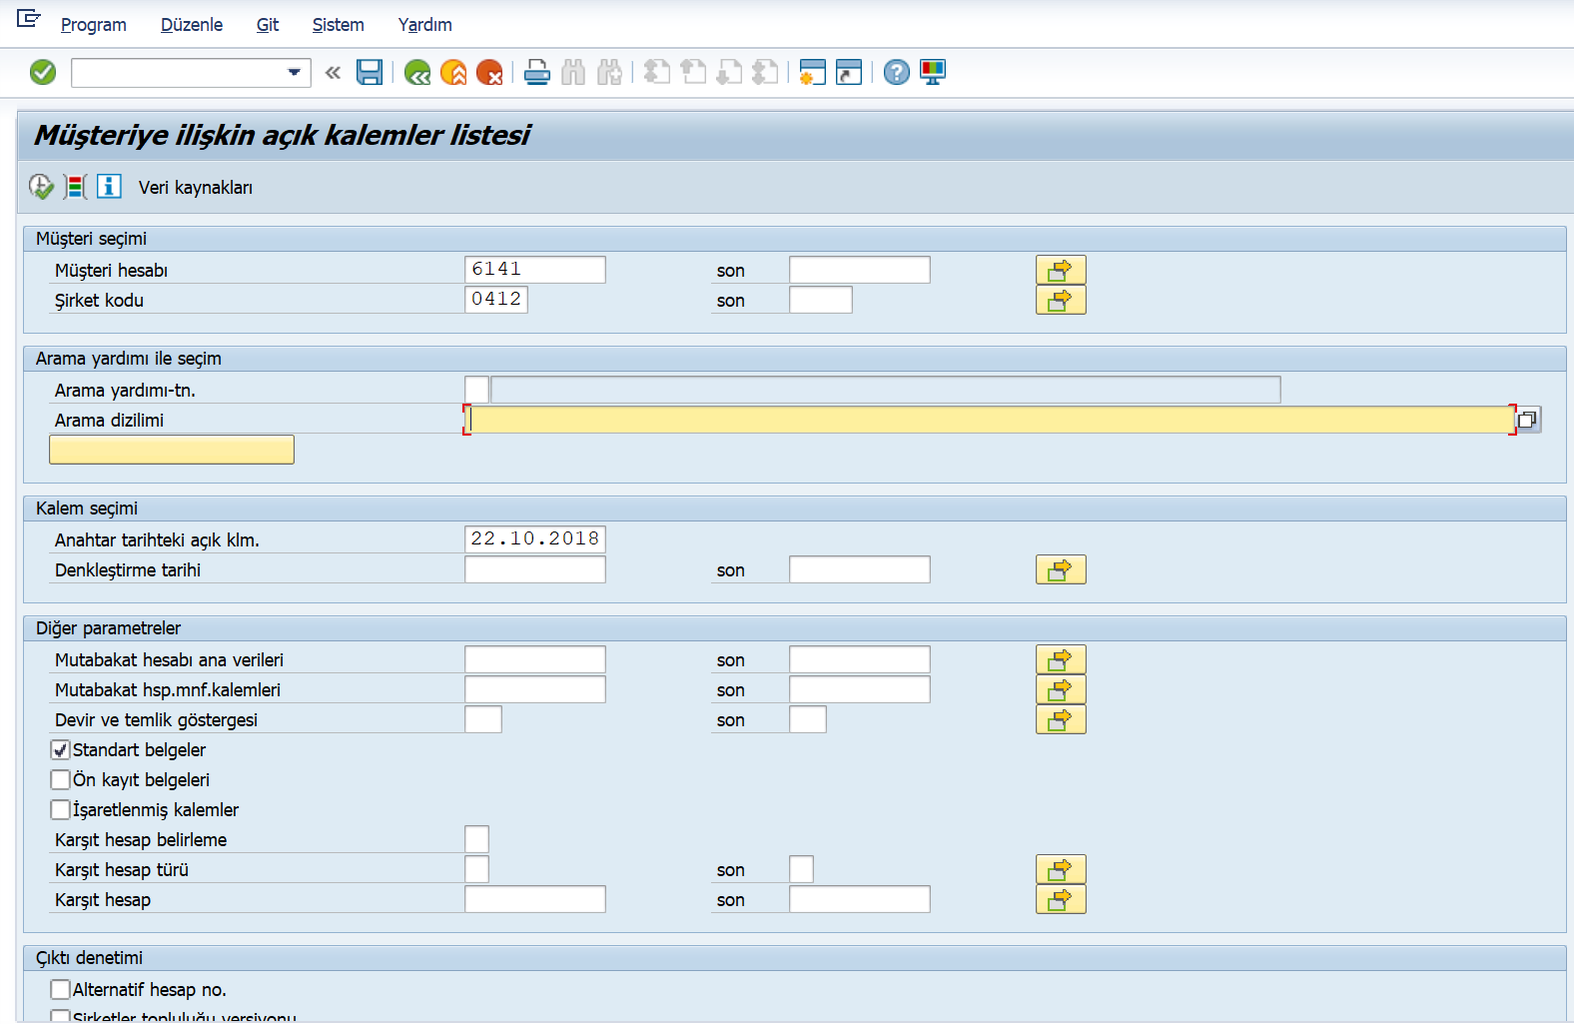Click the Şirket kodu field containing 0412
Image resolution: width=1574 pixels, height=1024 pixels.
[x=496, y=300]
